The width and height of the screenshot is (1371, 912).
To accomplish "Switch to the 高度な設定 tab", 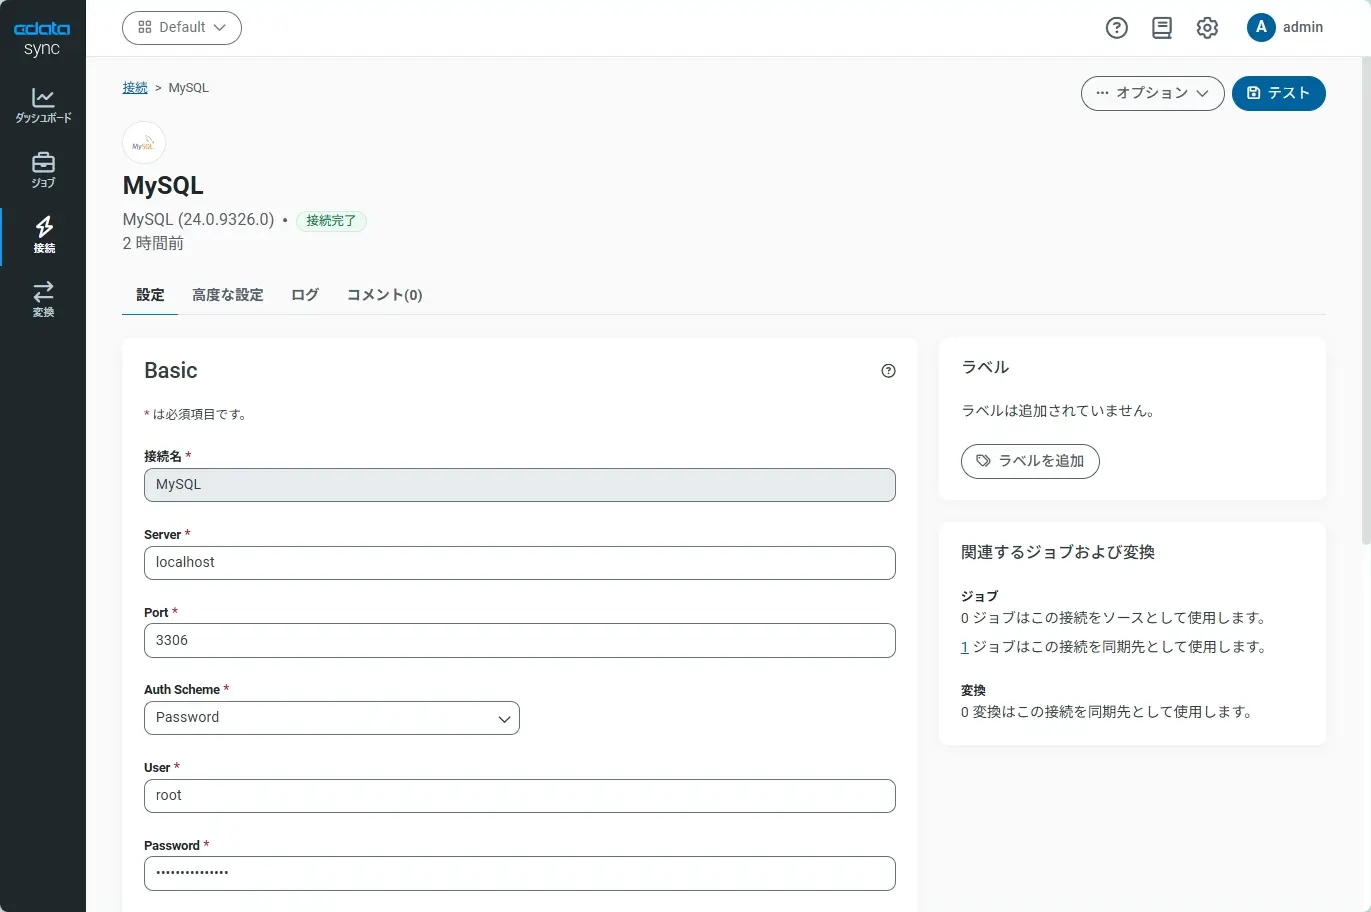I will coord(228,295).
